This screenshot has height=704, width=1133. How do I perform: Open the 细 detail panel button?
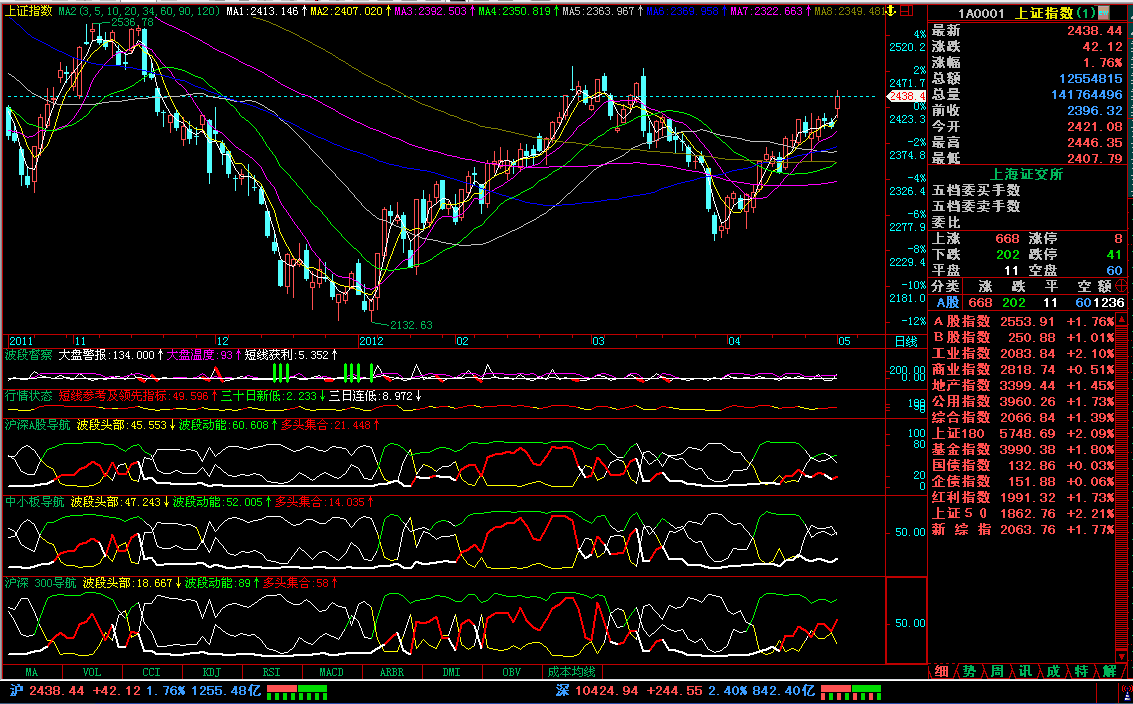click(941, 671)
